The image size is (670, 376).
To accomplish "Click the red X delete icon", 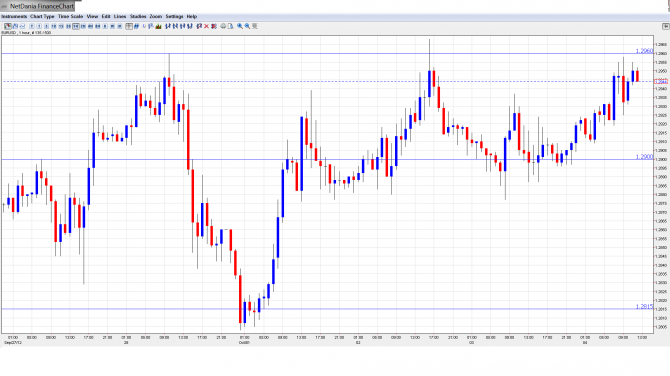I will pos(206,26).
